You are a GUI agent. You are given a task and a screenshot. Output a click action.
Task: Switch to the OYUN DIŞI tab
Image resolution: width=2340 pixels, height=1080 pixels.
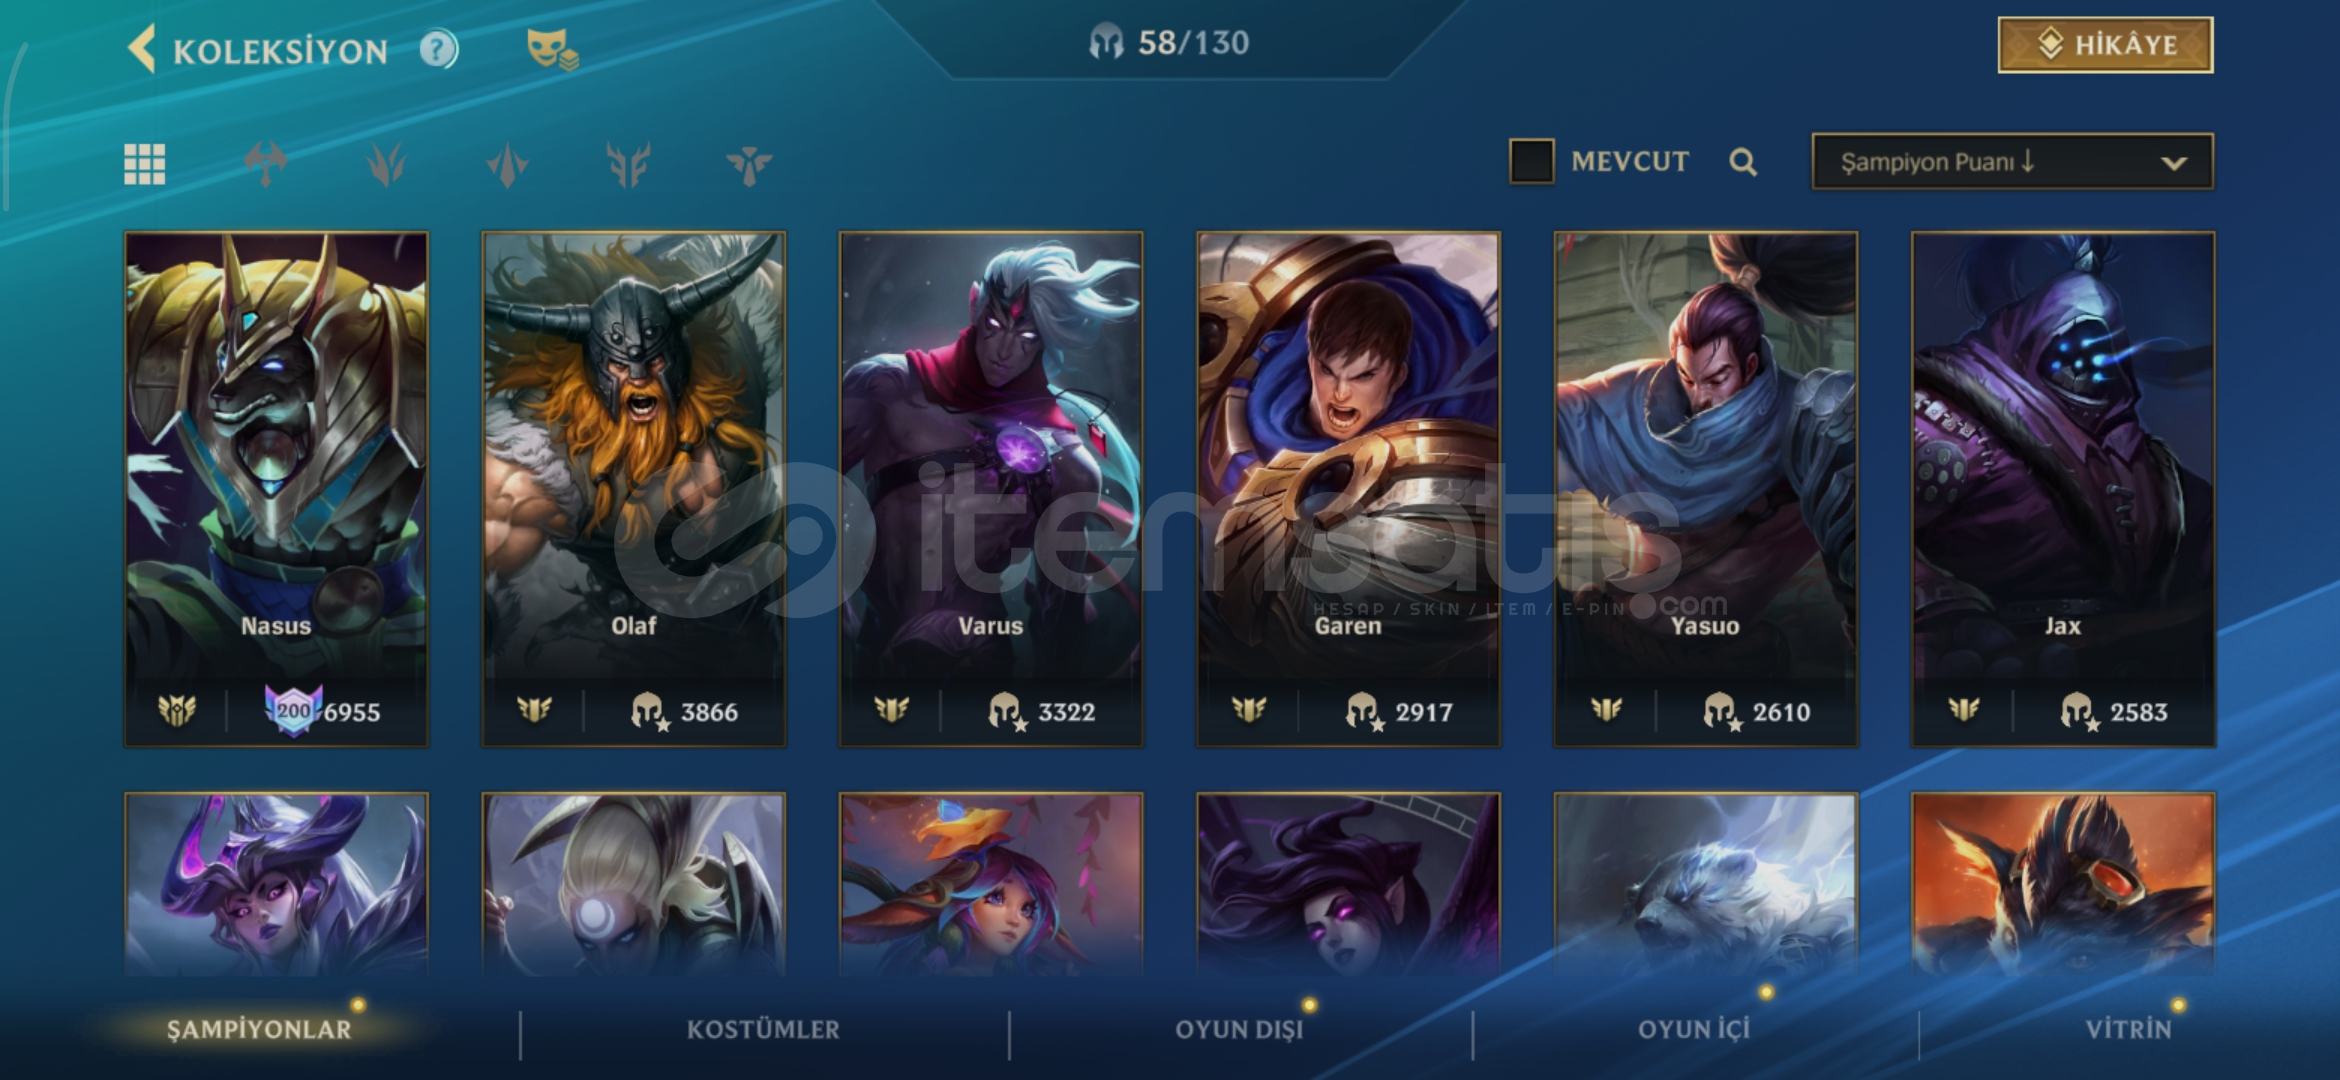(x=1239, y=1029)
